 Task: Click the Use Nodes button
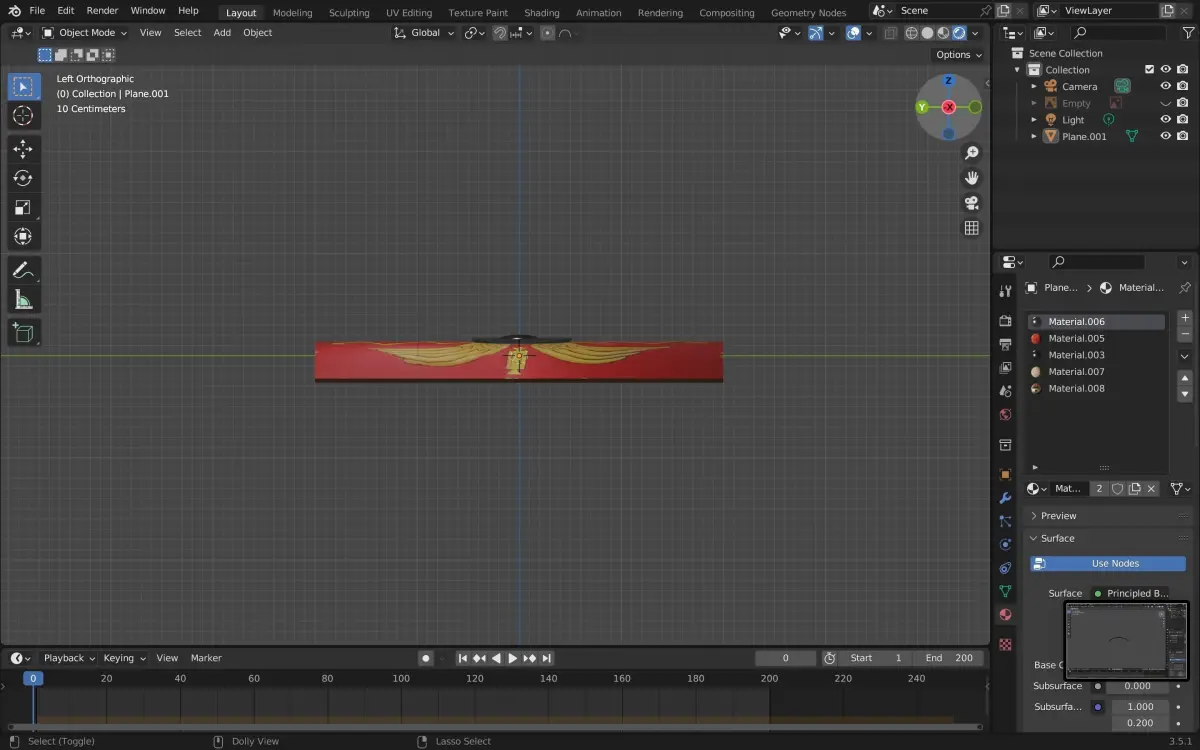(x=1108, y=564)
